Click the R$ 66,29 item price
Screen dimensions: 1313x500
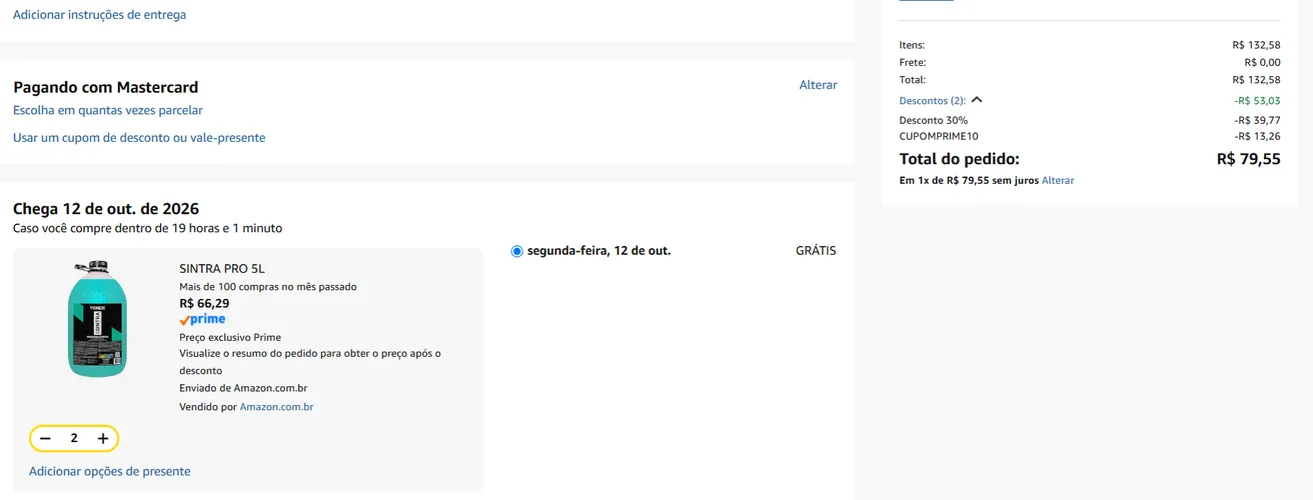204,303
